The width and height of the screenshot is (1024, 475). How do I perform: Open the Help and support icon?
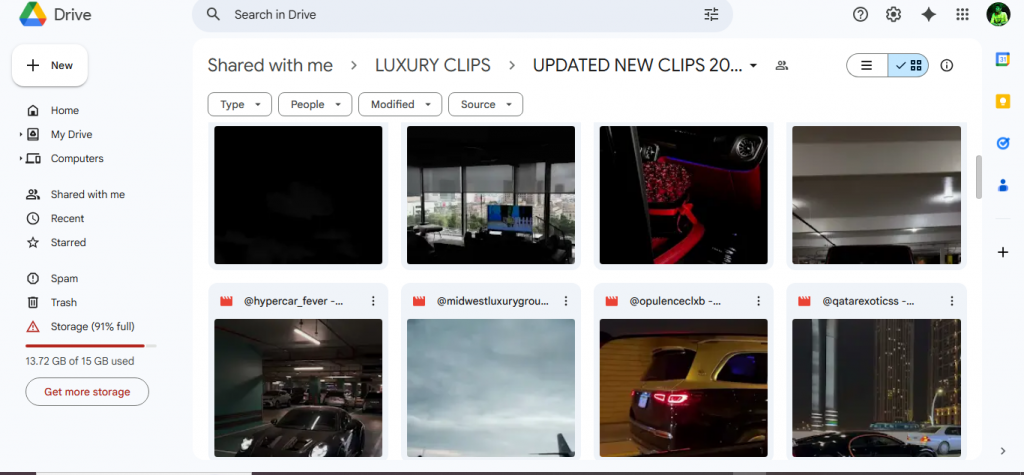860,14
